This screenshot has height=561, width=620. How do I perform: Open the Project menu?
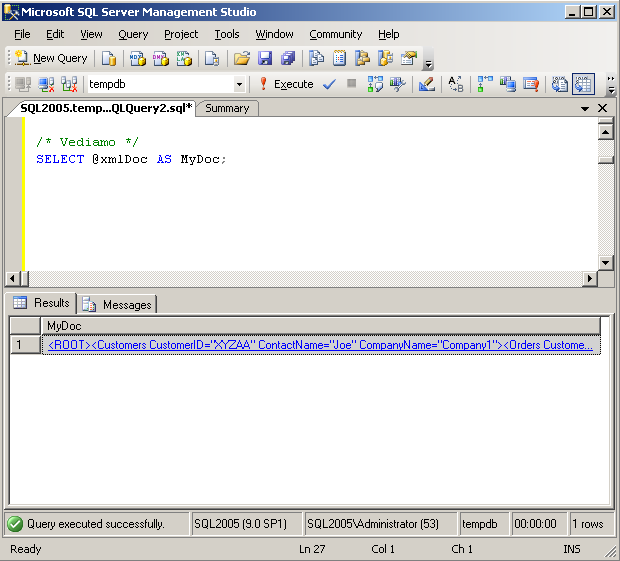tap(181, 34)
